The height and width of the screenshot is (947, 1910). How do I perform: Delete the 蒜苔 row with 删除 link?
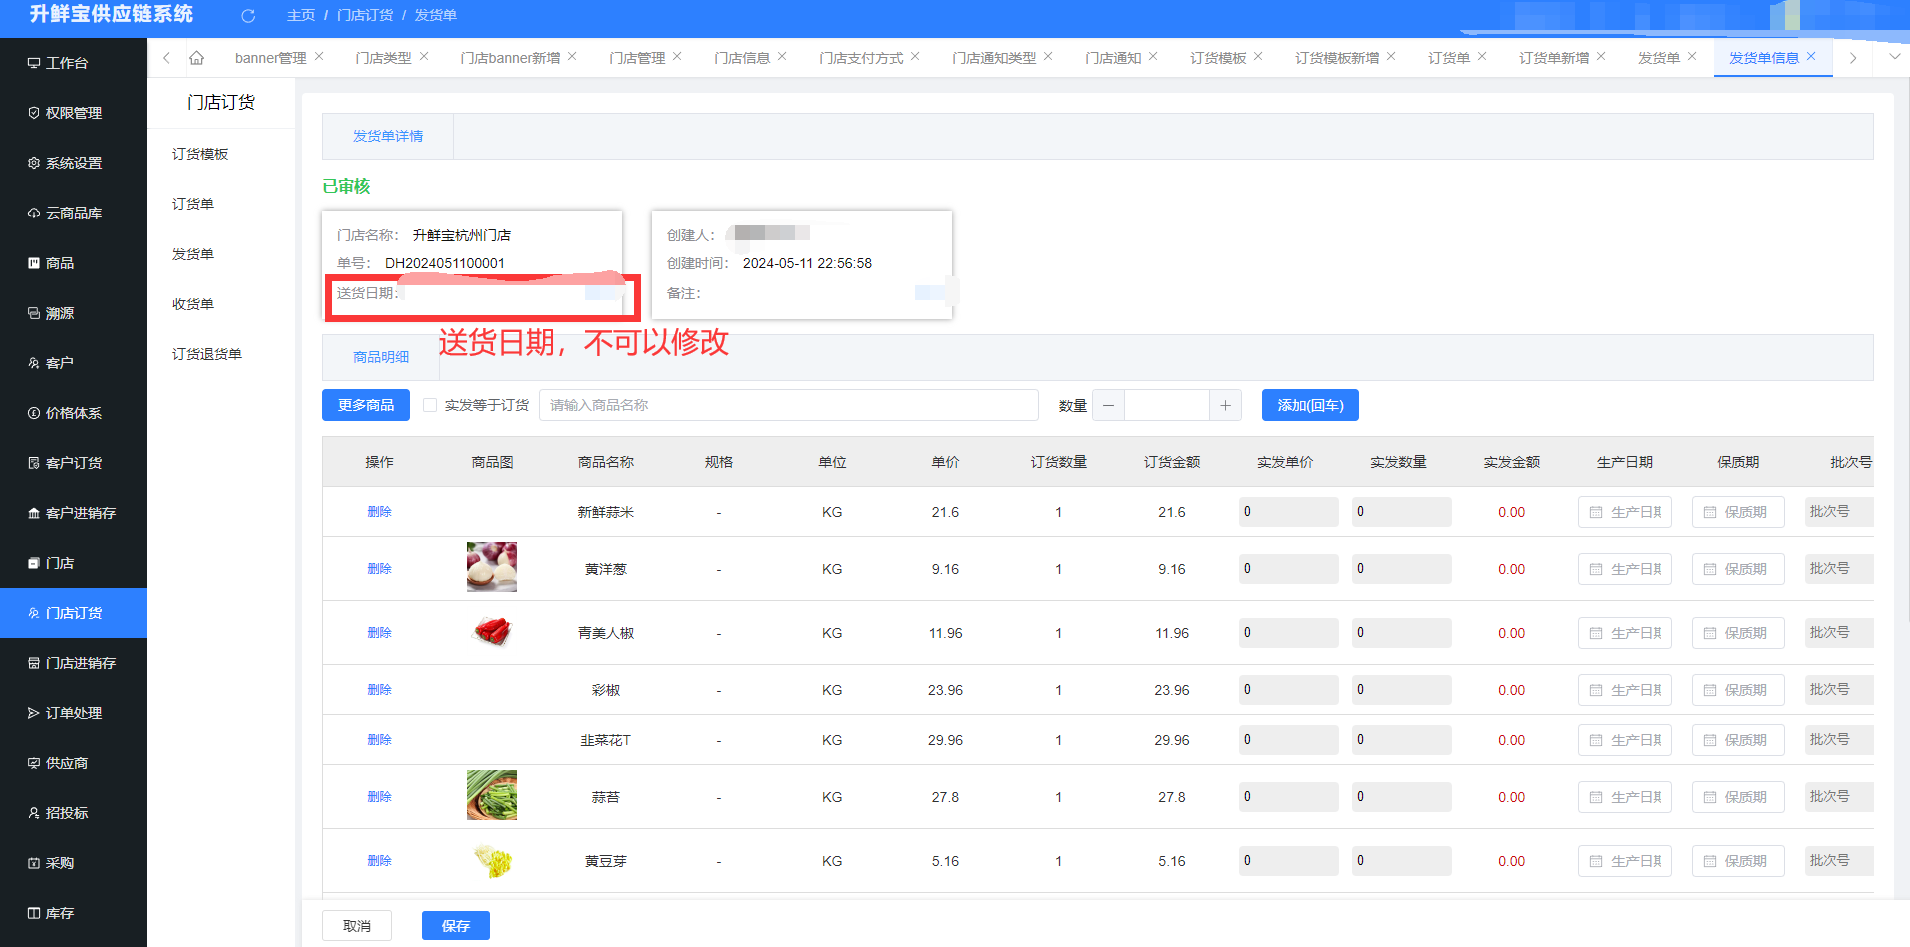tap(379, 797)
